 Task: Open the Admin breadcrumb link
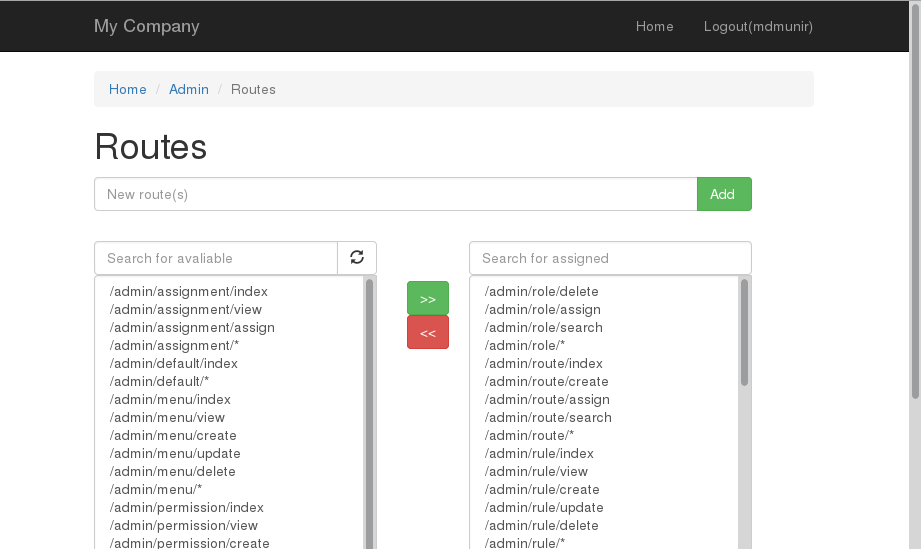pos(189,89)
